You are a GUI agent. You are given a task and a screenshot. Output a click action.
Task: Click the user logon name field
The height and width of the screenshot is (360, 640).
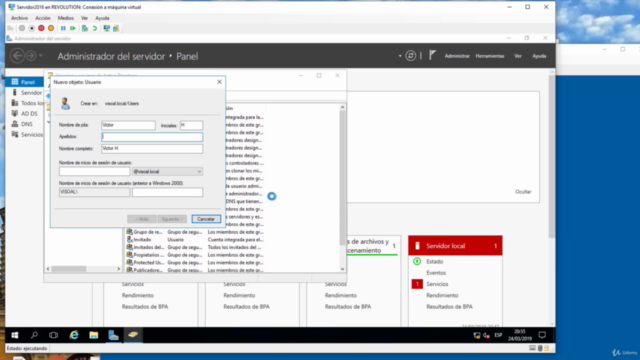click(x=94, y=171)
